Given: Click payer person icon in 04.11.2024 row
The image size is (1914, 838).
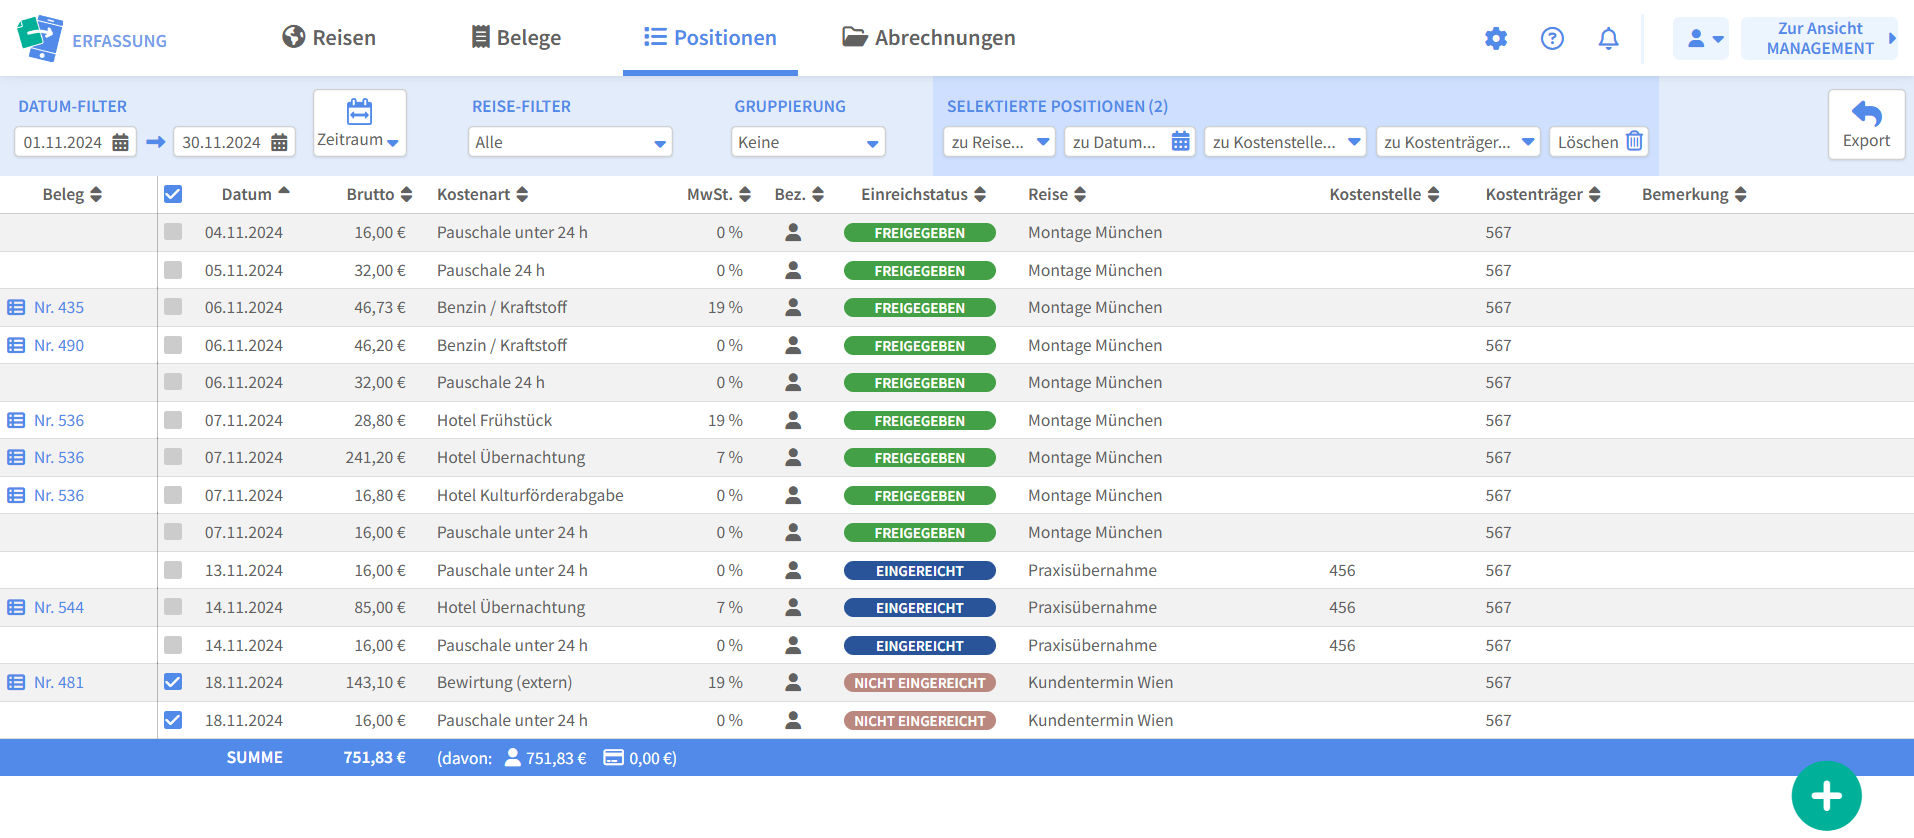Looking at the screenshot, I should tap(793, 233).
